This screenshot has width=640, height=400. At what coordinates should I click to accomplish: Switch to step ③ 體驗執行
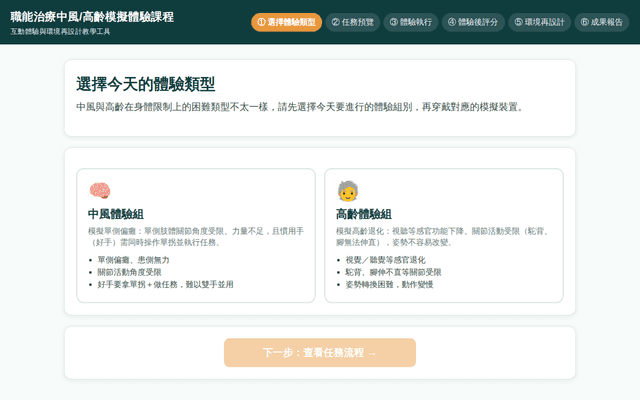[x=411, y=22]
